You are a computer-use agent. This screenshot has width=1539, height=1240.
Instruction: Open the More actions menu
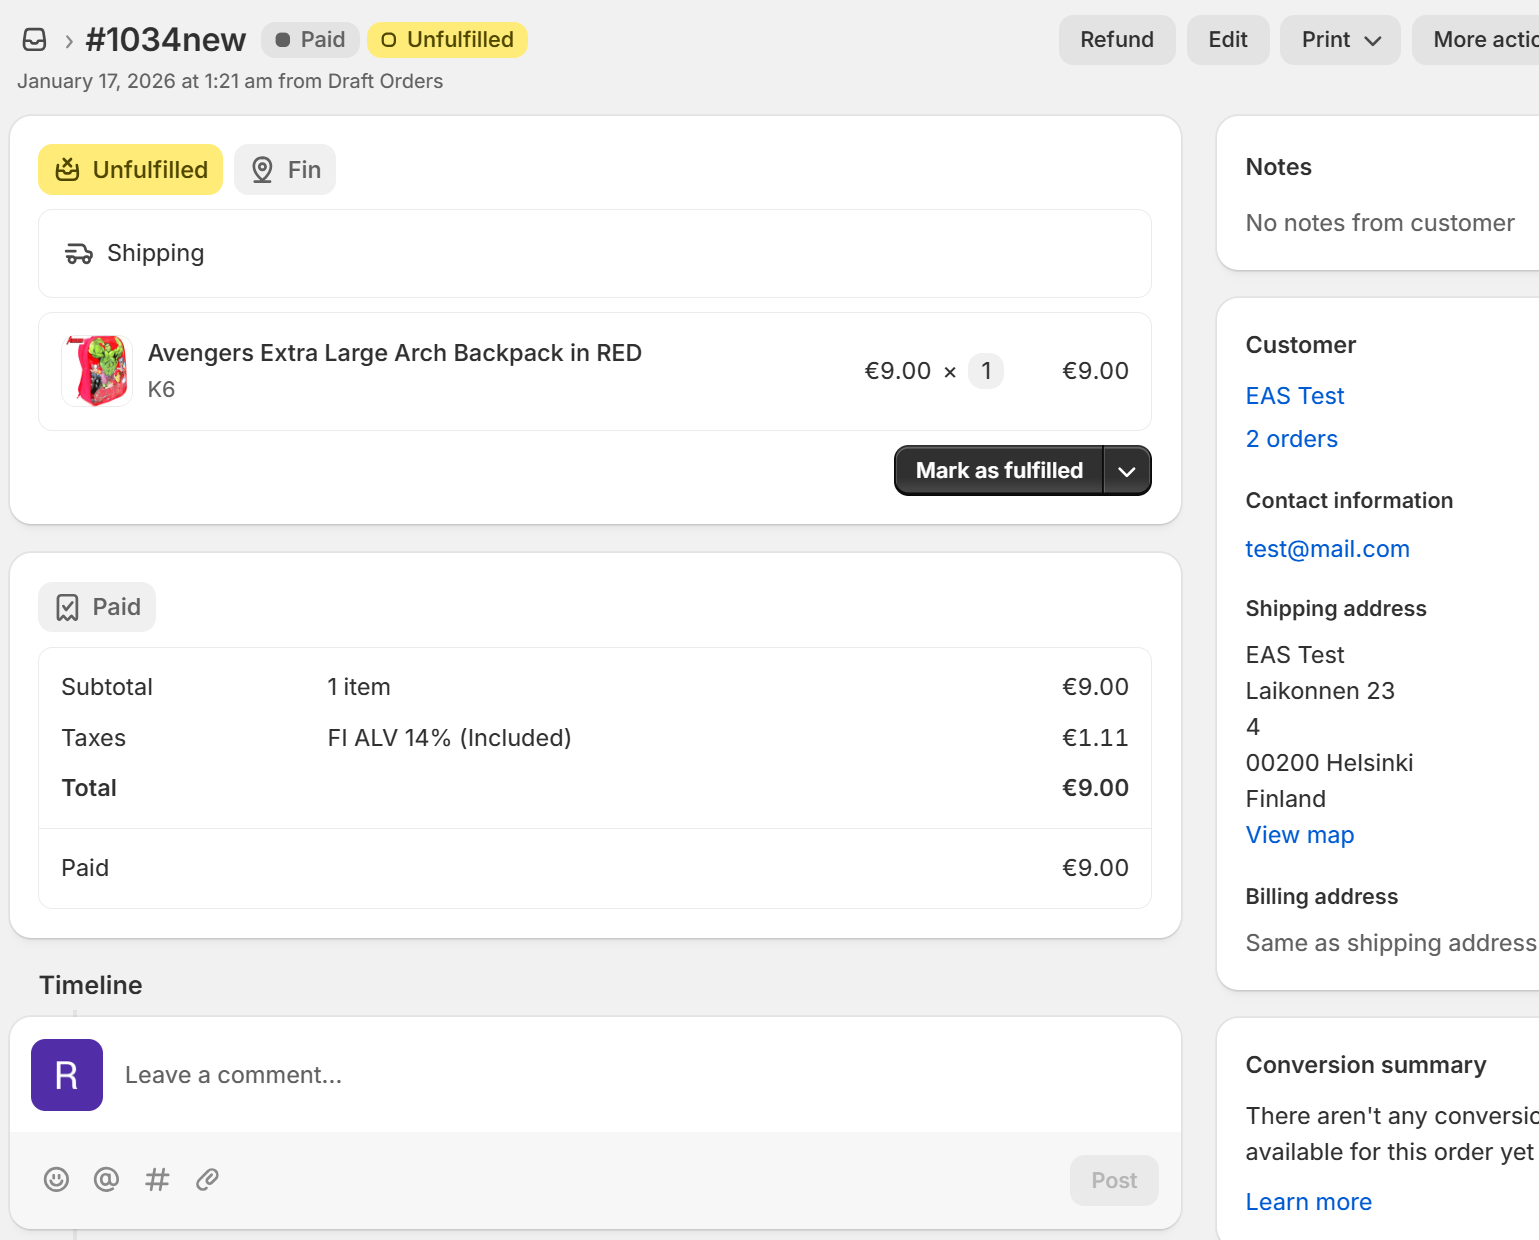pyautogui.click(x=1480, y=40)
